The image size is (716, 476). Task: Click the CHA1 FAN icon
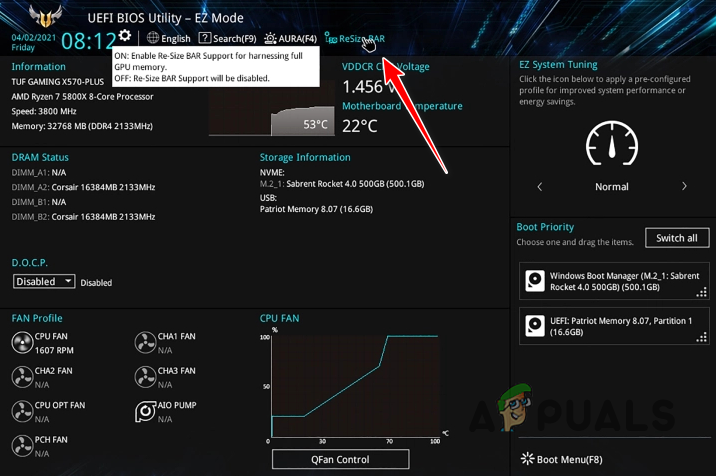[145, 343]
